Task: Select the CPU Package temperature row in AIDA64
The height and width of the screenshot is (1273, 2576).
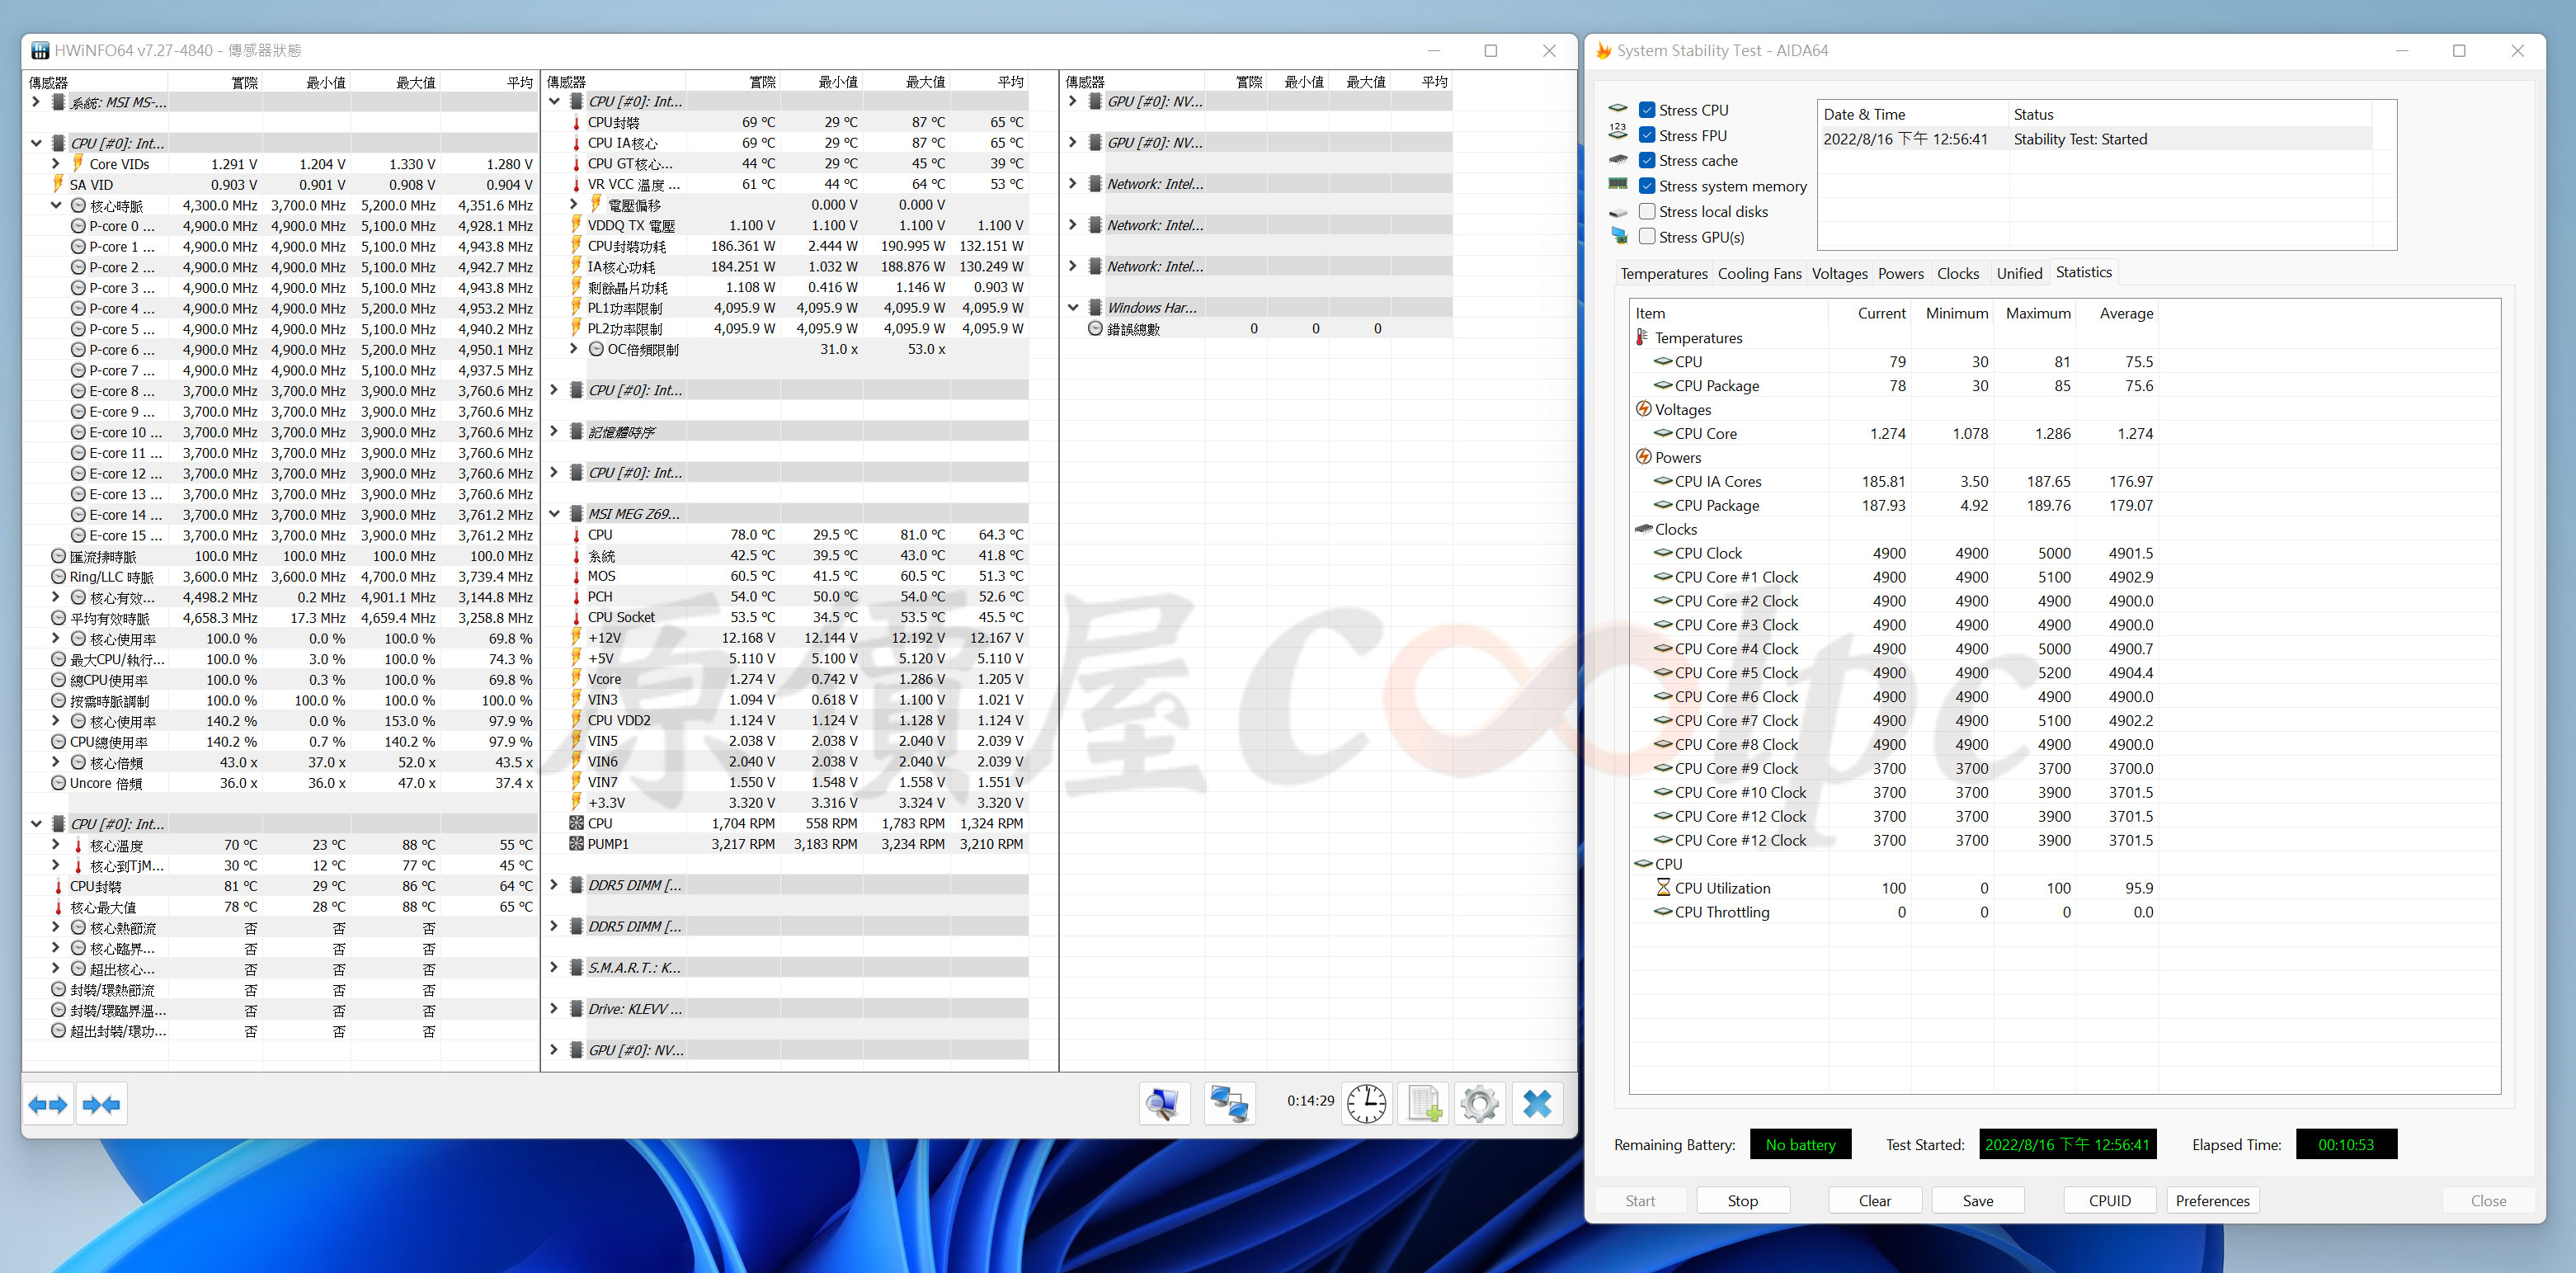Action: coord(1895,385)
